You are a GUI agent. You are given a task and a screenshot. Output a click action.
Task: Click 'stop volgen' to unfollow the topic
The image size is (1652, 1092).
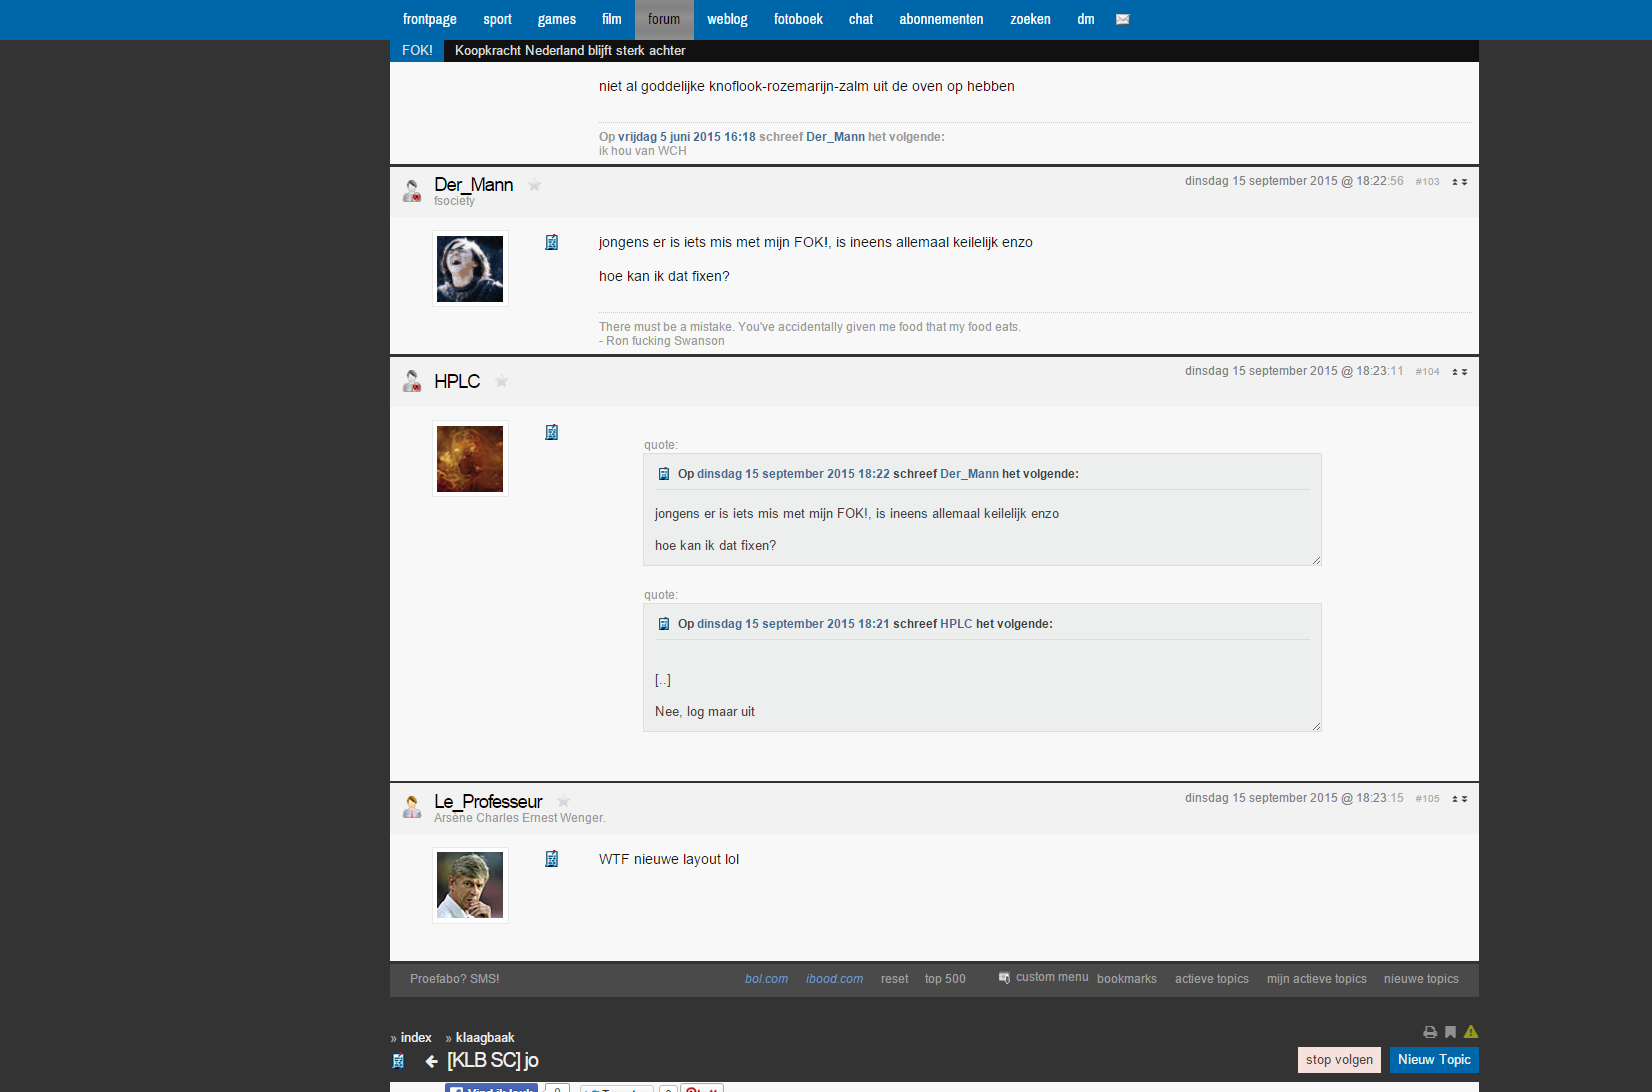pyautogui.click(x=1339, y=1060)
